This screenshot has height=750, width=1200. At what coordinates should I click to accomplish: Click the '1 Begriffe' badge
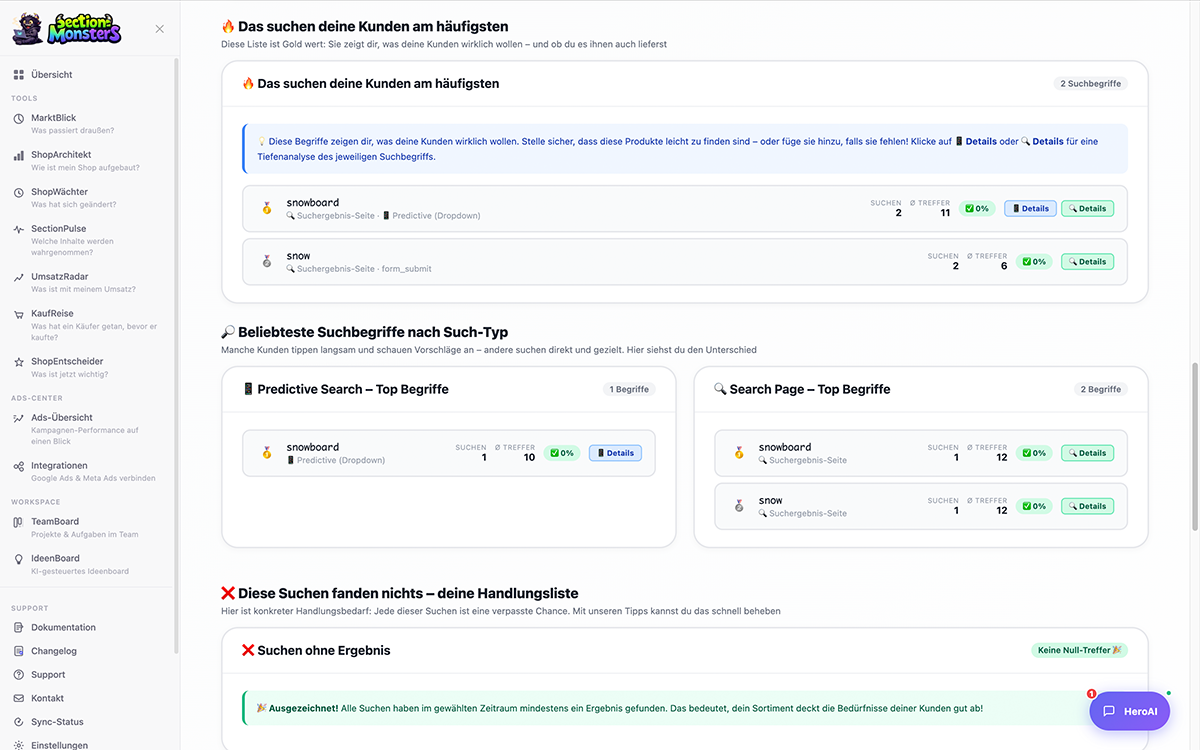pyautogui.click(x=629, y=389)
